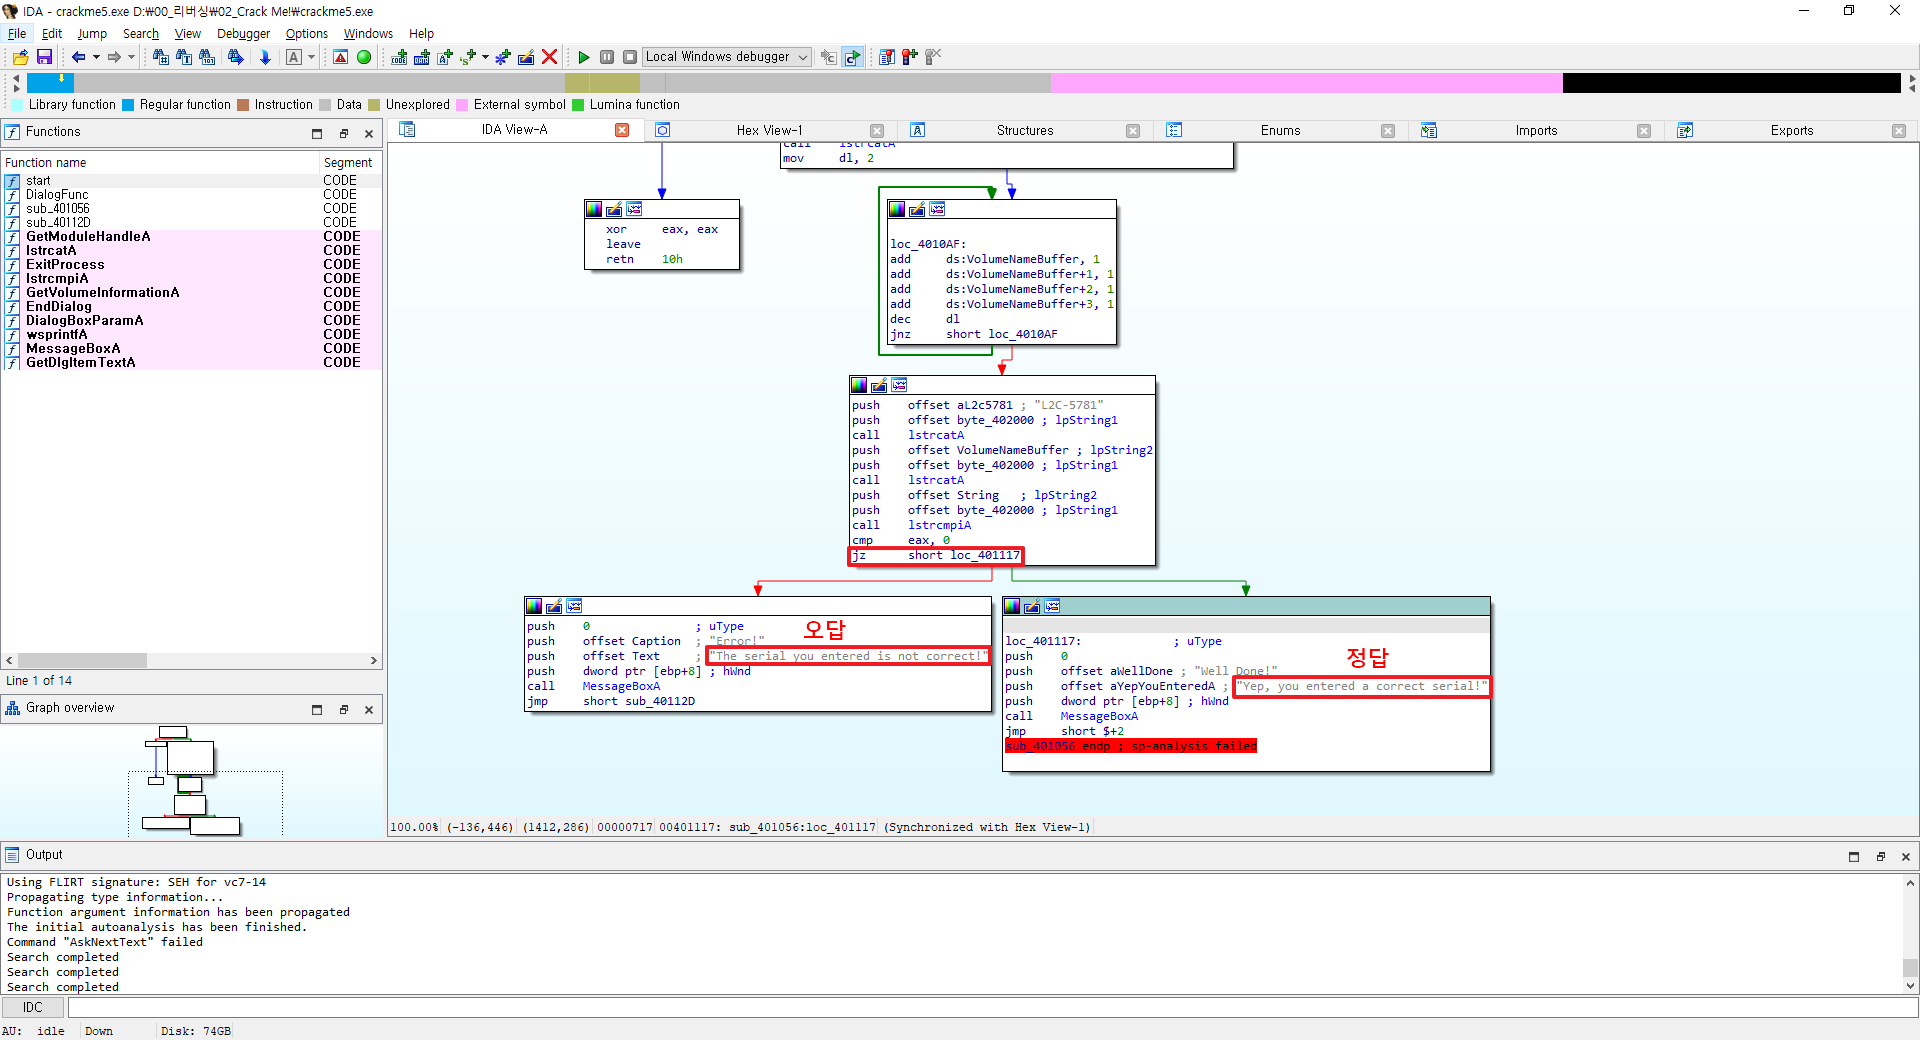Open the Search menu

point(141,33)
